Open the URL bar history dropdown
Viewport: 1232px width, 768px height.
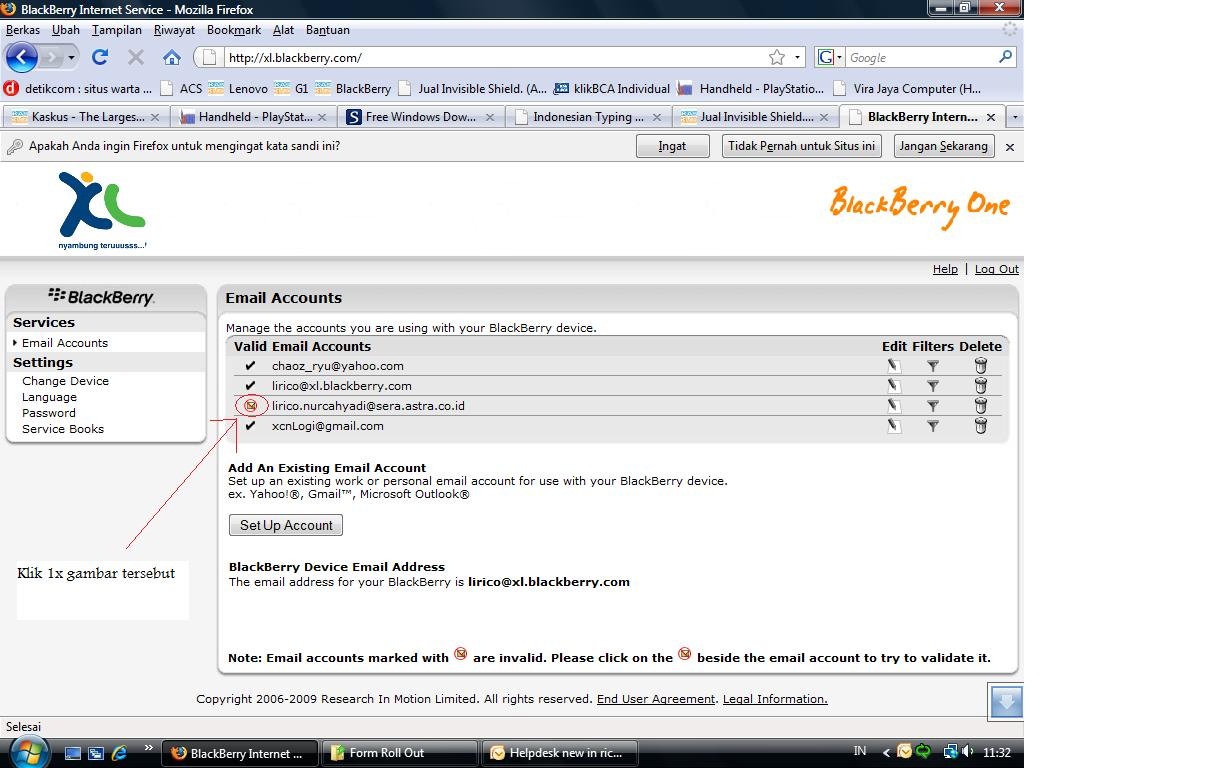tap(798, 58)
